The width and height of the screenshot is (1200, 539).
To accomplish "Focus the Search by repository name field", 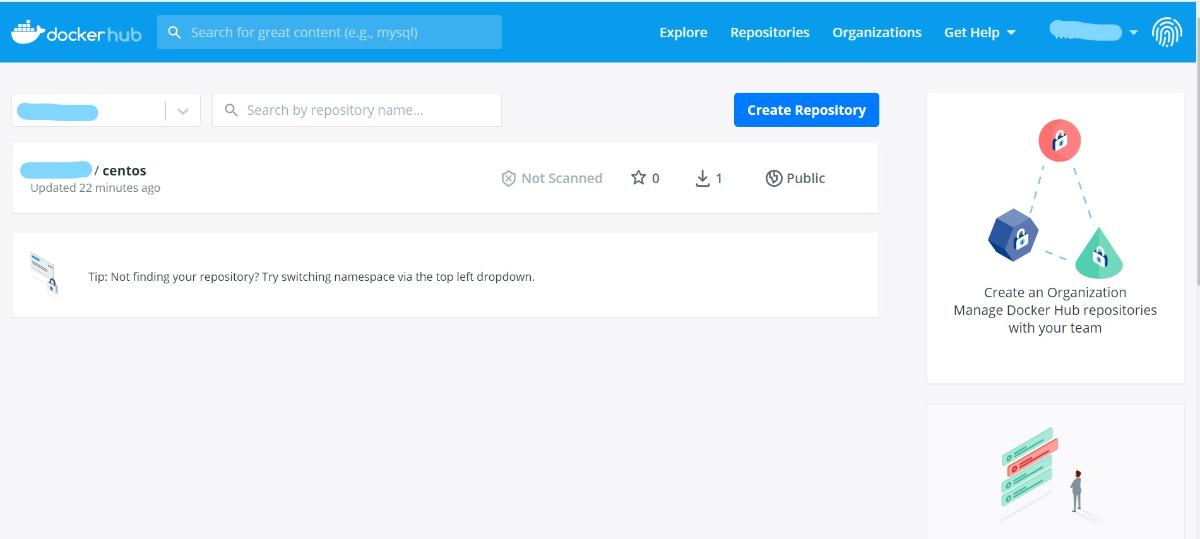I will tap(357, 110).
